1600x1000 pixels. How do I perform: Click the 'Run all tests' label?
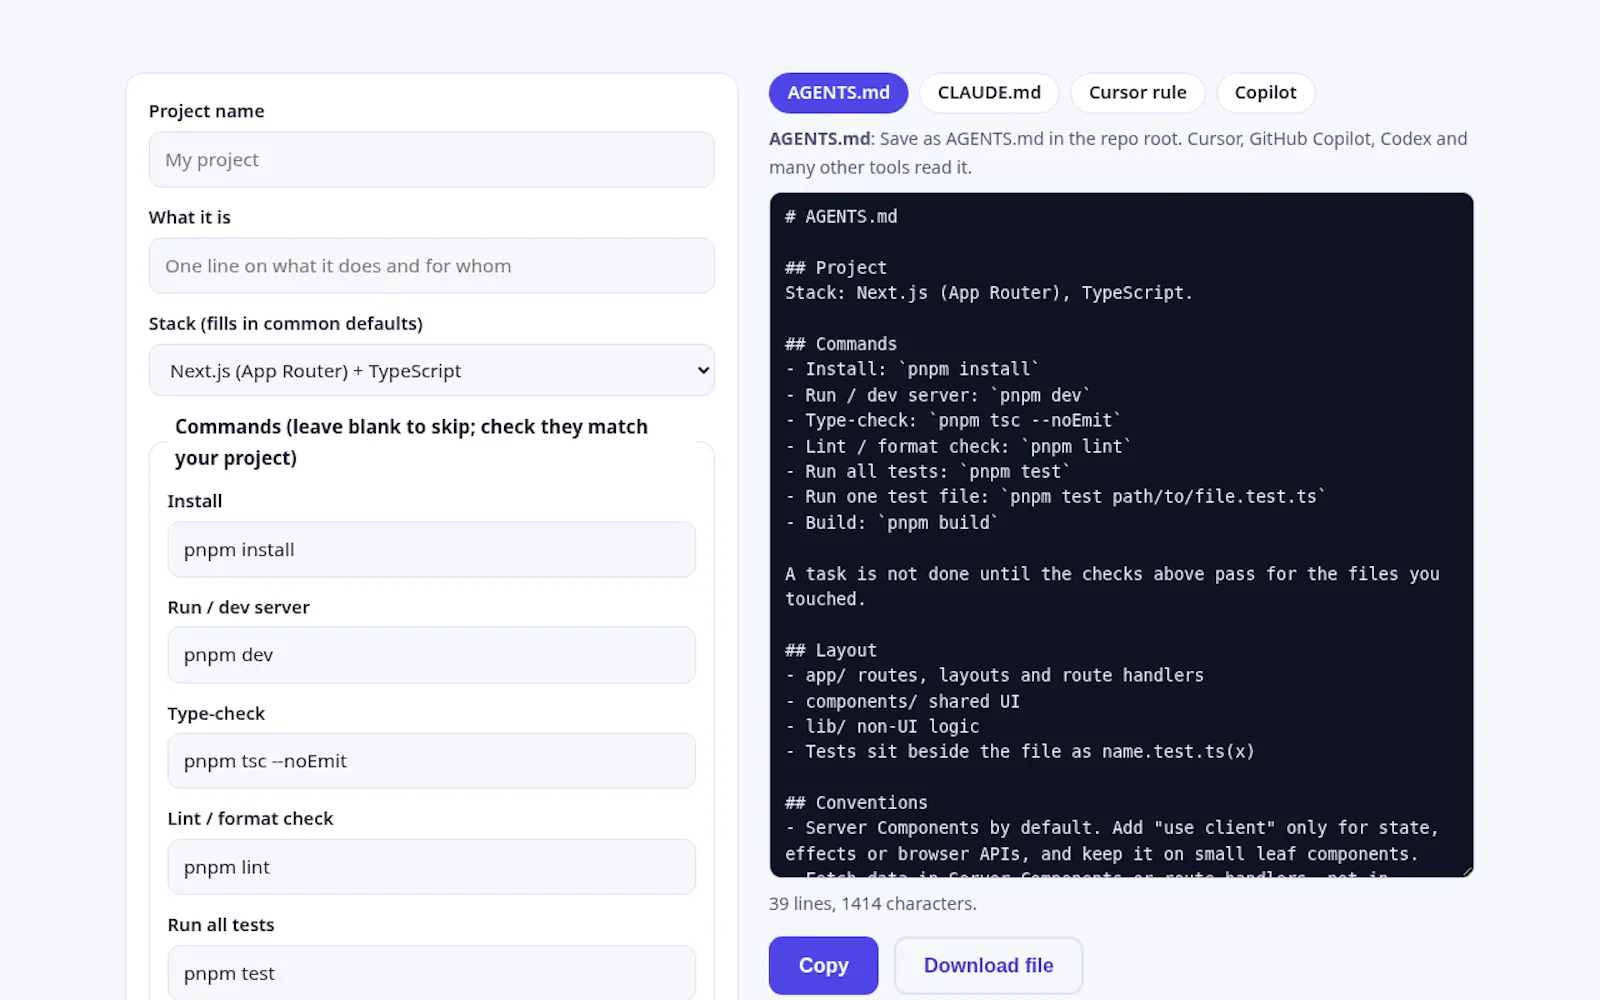pos(221,925)
